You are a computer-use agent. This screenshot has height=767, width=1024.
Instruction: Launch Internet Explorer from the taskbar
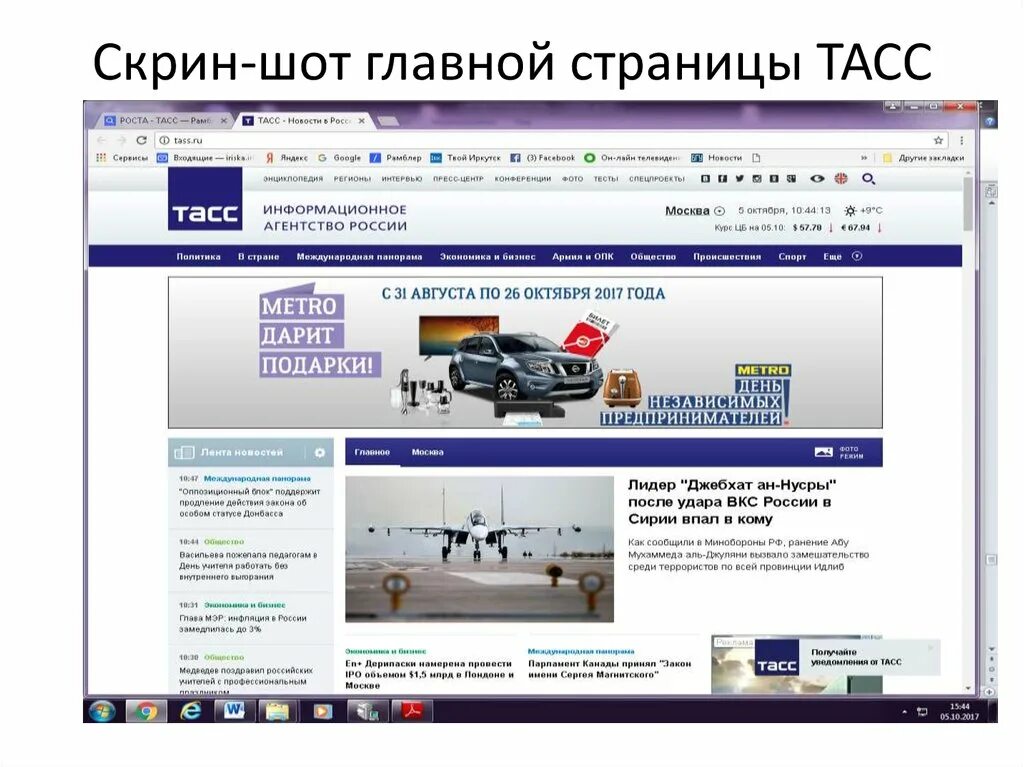[191, 711]
